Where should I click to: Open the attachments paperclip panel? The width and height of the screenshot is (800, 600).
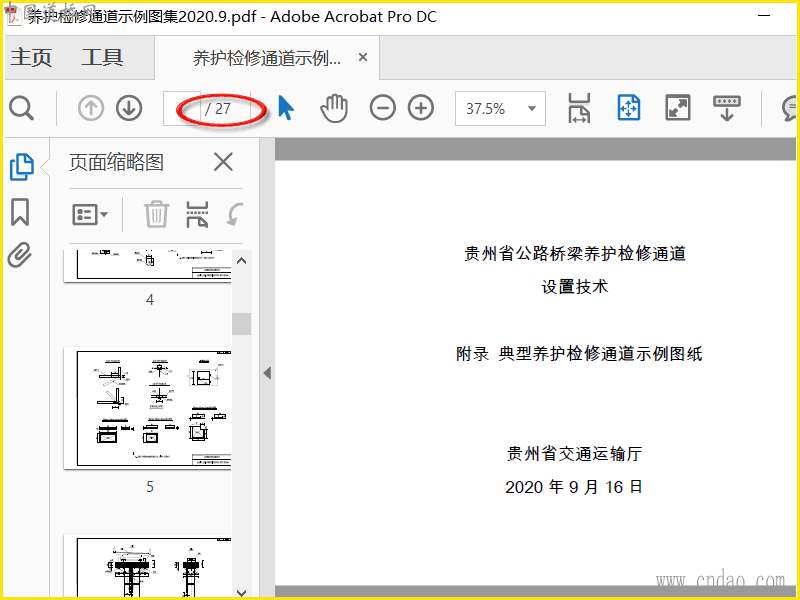[20, 255]
